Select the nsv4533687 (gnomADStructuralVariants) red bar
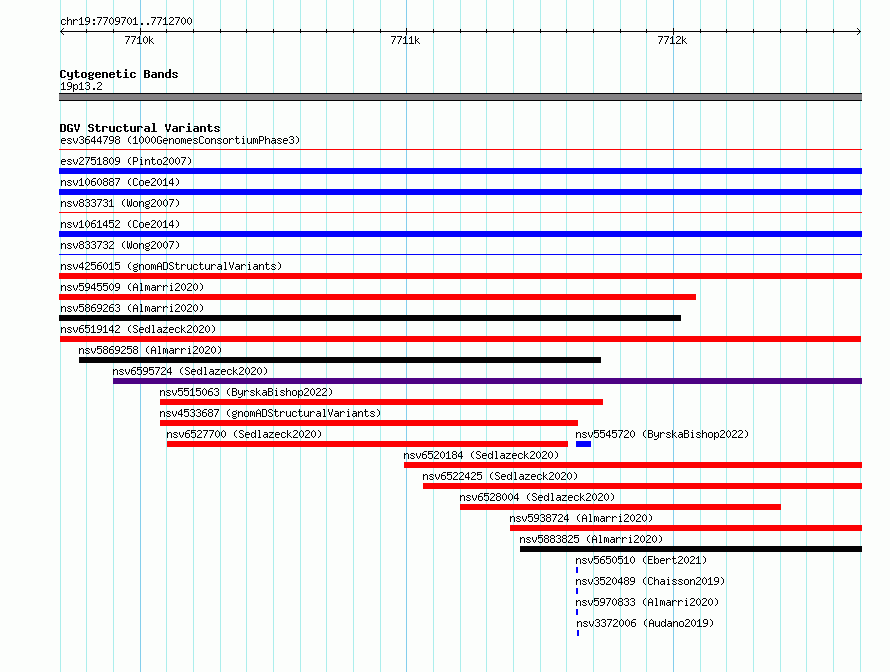The width and height of the screenshot is (890, 672). pyautogui.click(x=369, y=423)
